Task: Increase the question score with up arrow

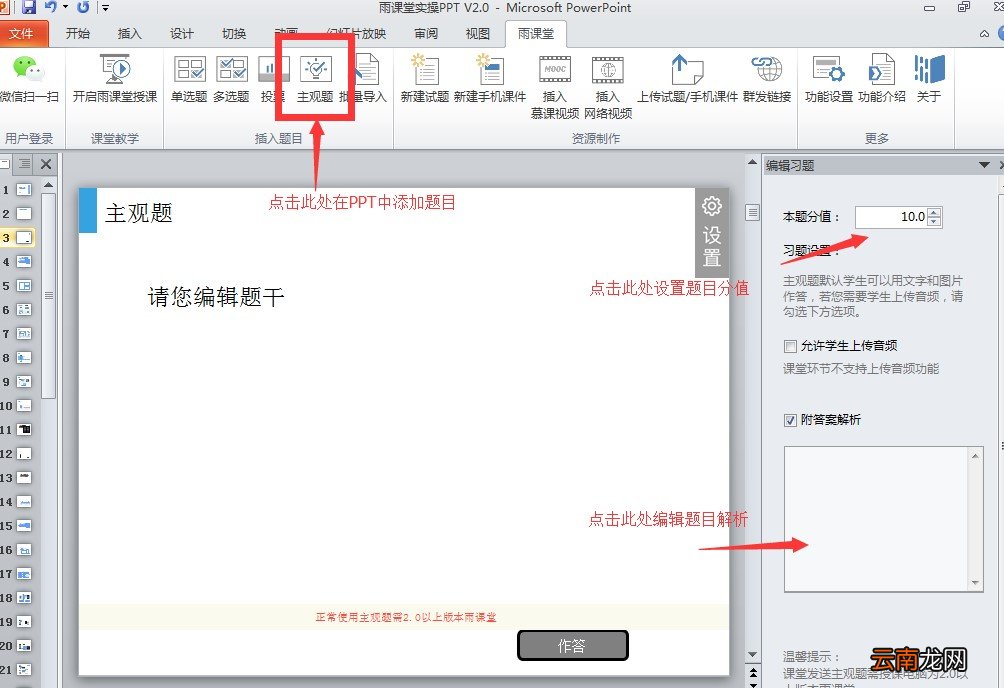Action: [935, 212]
